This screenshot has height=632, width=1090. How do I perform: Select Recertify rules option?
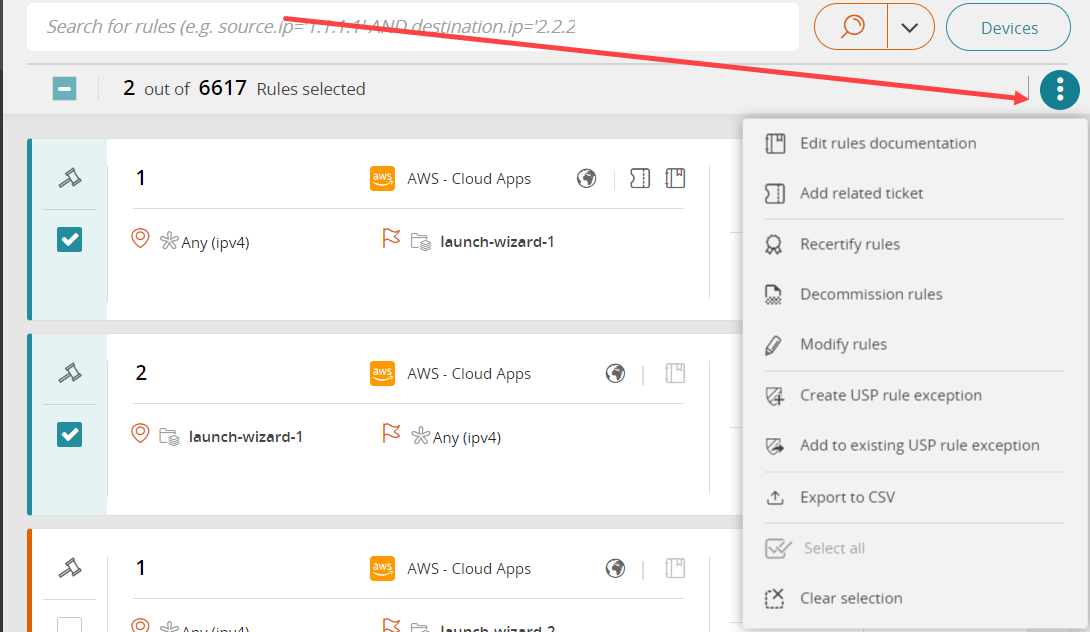(x=849, y=244)
